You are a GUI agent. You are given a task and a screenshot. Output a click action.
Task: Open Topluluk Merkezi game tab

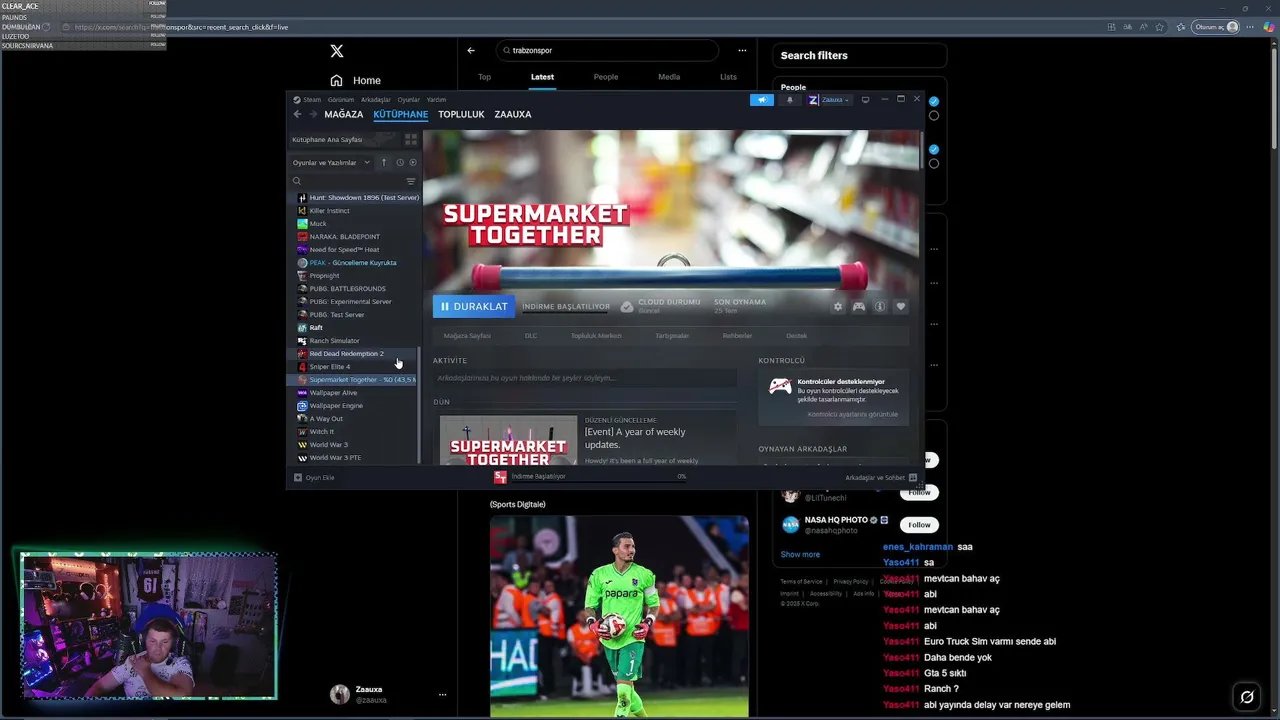tap(596, 336)
